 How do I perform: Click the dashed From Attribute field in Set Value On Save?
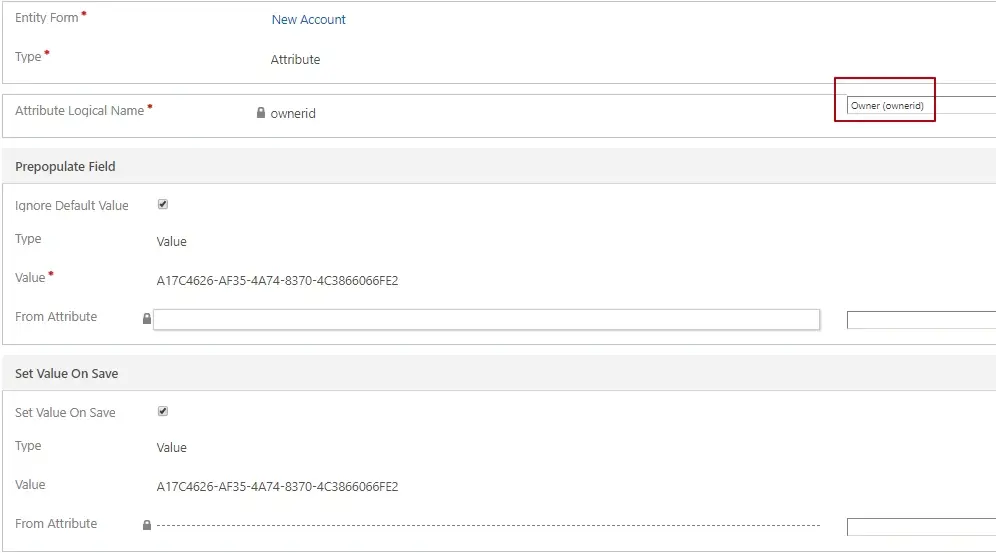(486, 525)
